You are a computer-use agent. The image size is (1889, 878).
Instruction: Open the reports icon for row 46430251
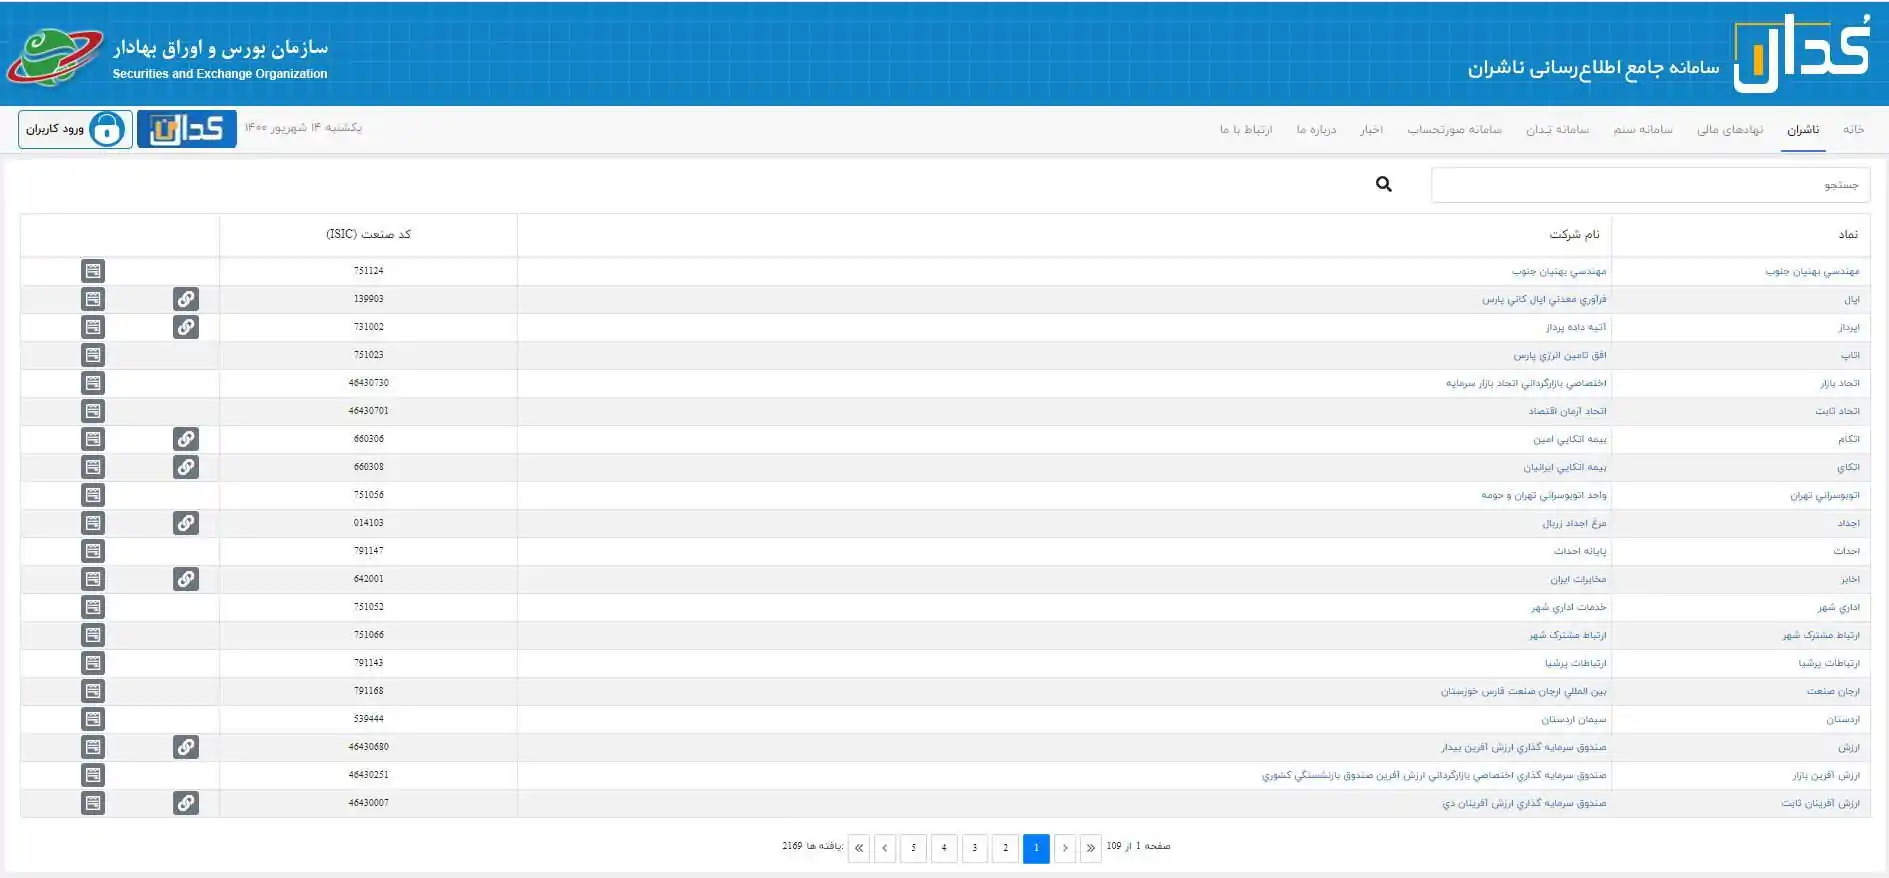pyautogui.click(x=93, y=775)
